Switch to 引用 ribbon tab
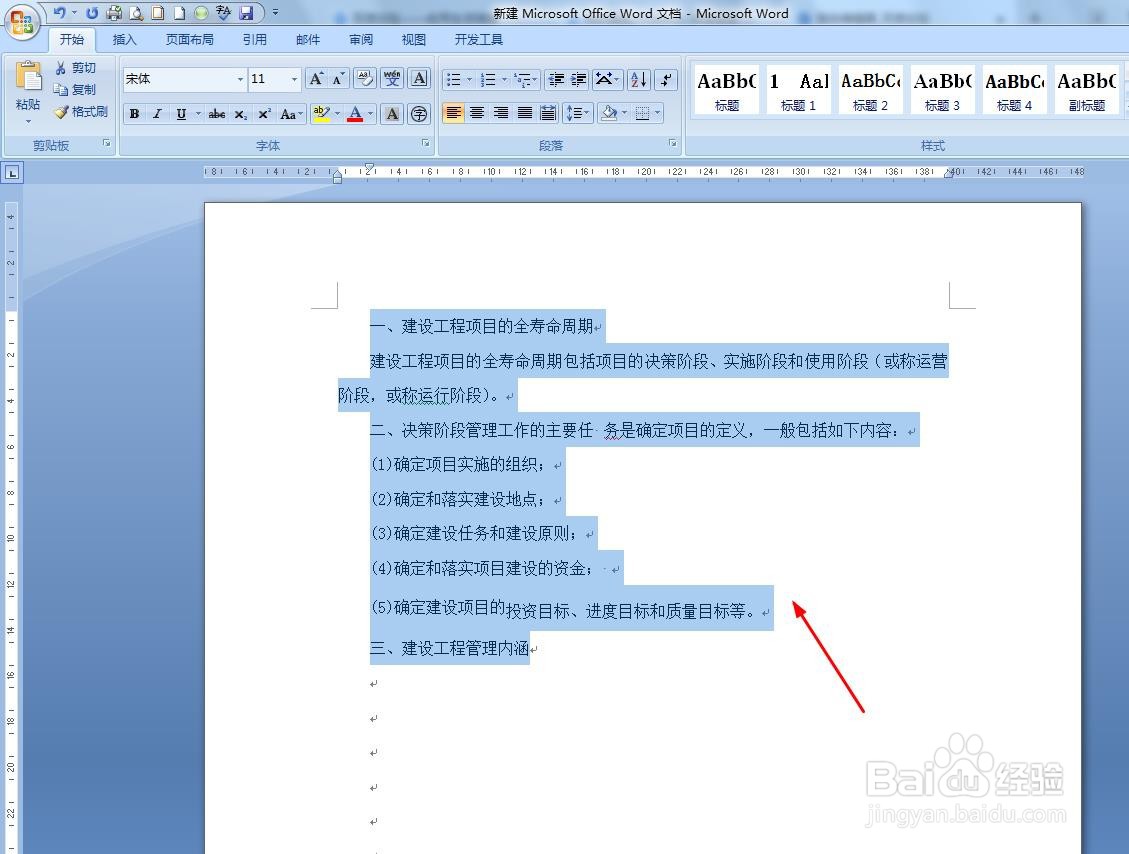 (254, 40)
